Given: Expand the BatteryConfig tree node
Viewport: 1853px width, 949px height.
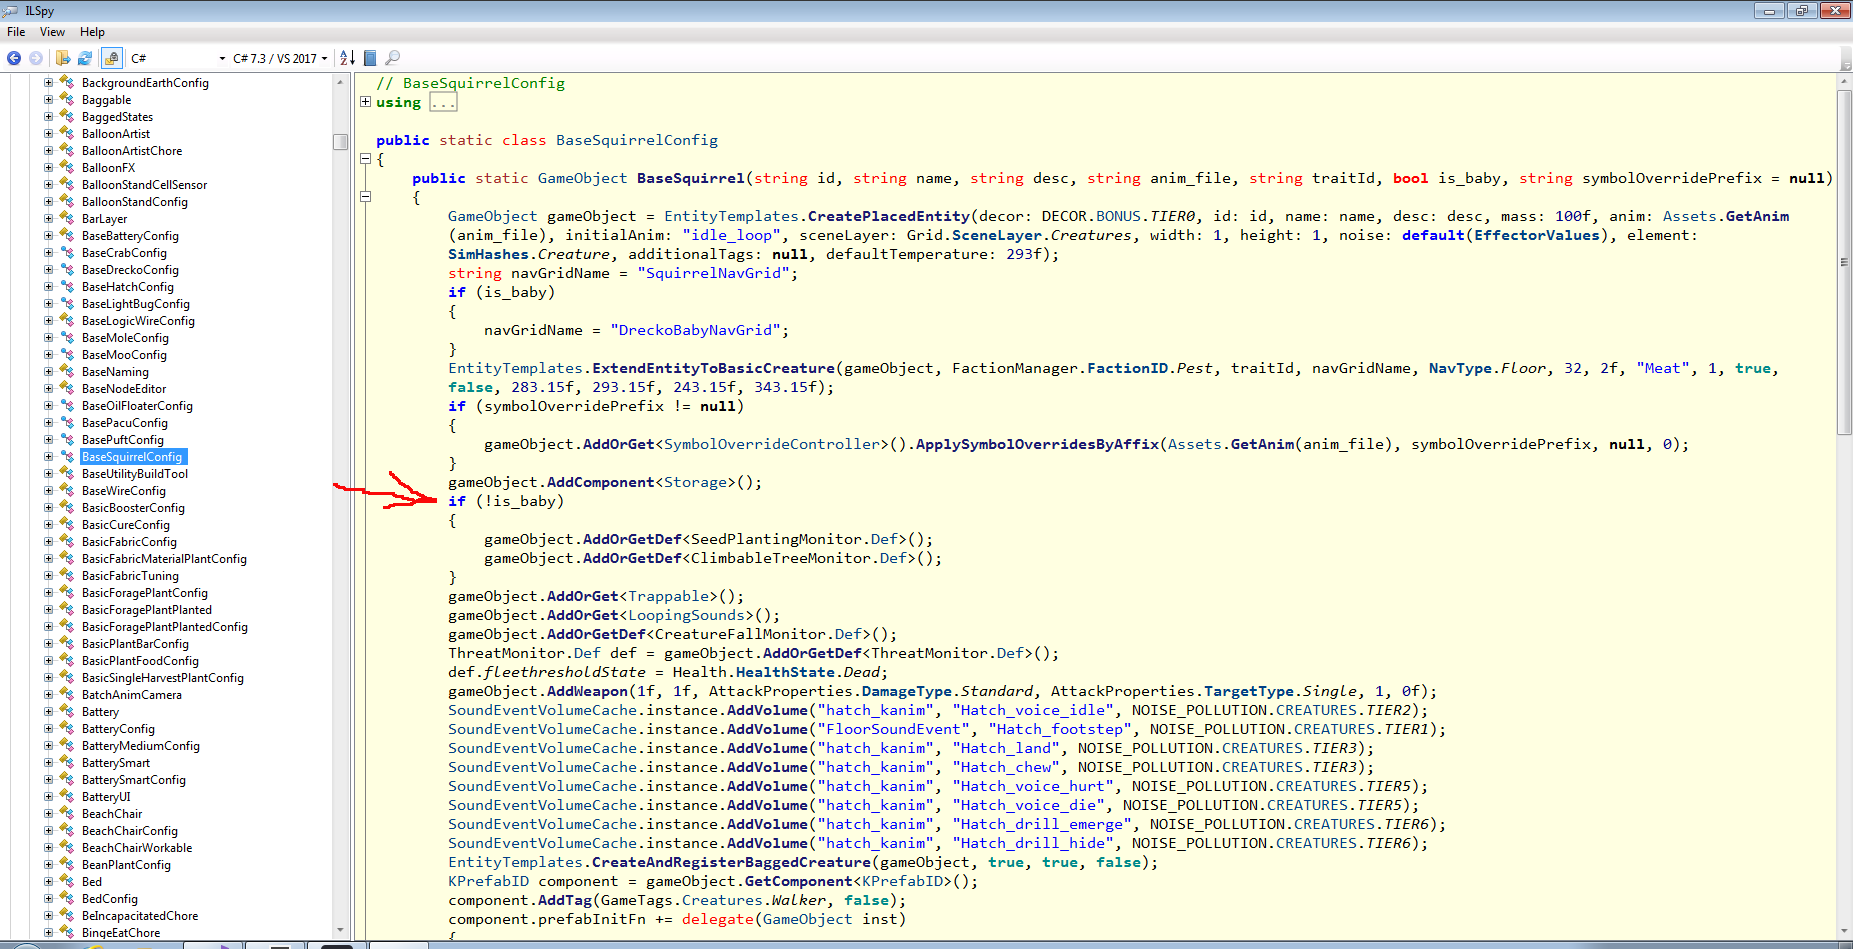Looking at the screenshot, I should (x=48, y=729).
